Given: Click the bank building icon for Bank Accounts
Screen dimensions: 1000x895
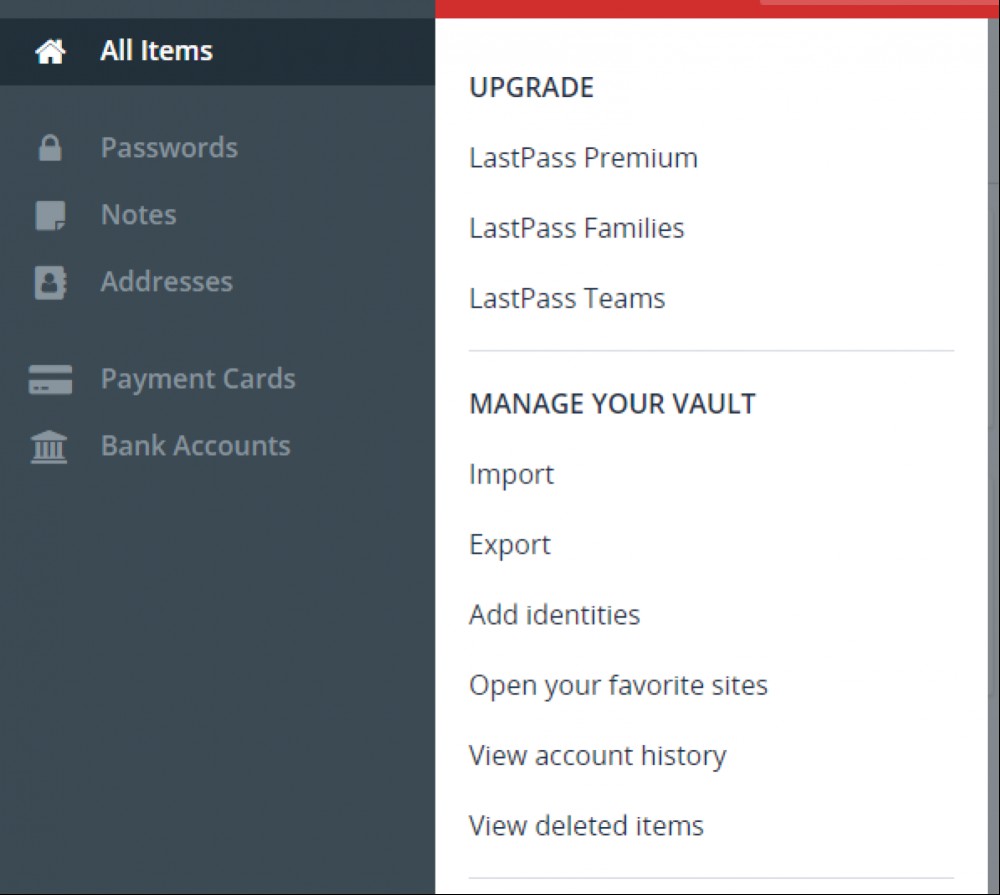Looking at the screenshot, I should (x=49, y=446).
